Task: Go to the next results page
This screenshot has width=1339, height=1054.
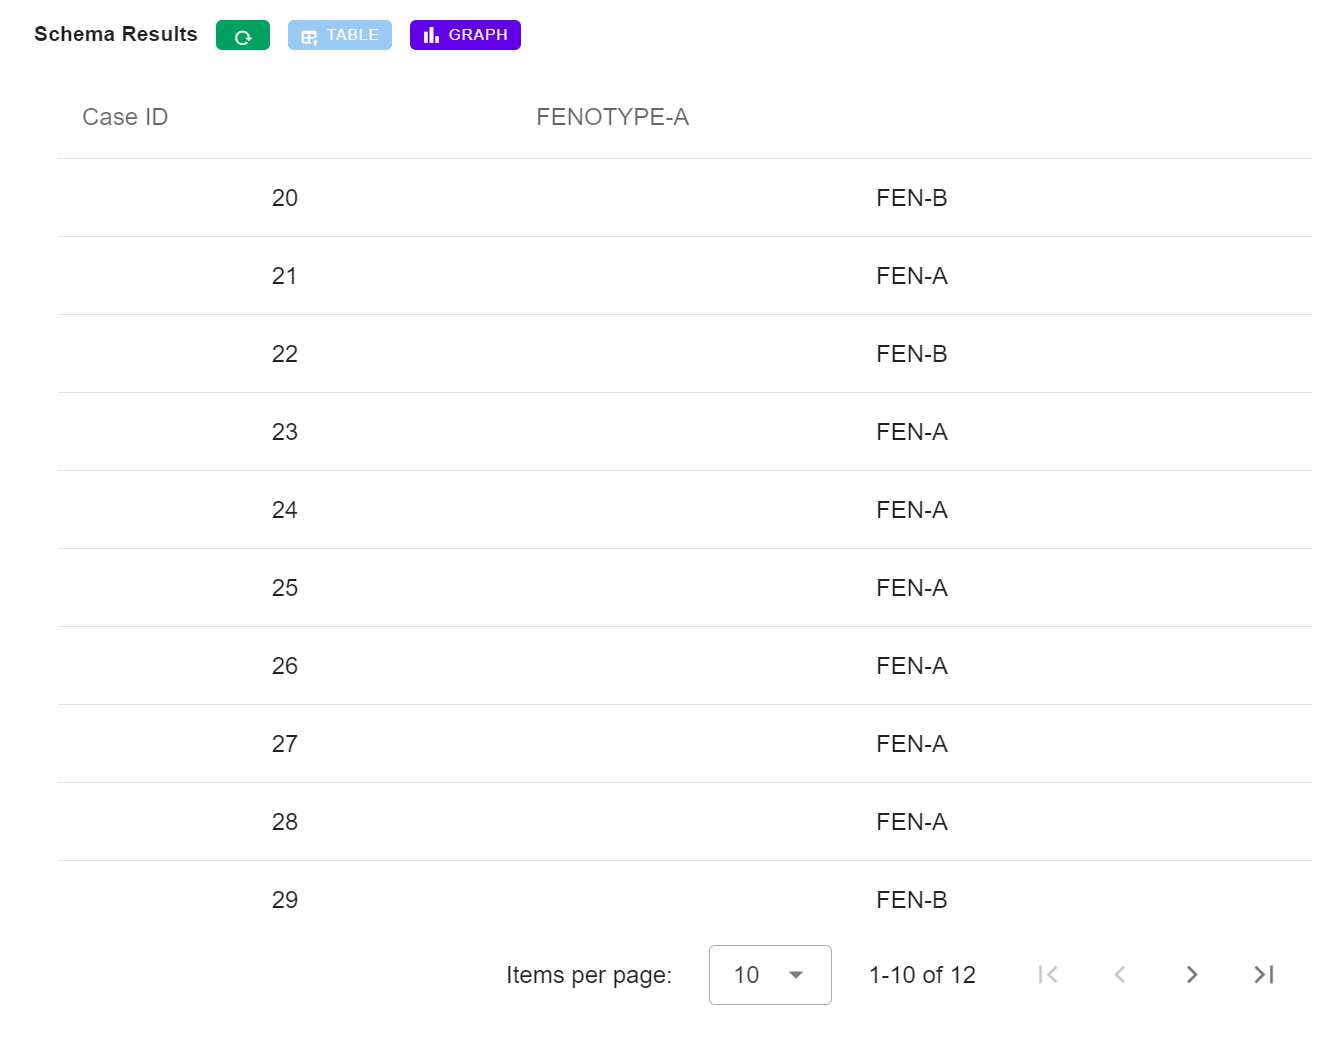Action: coord(1191,974)
